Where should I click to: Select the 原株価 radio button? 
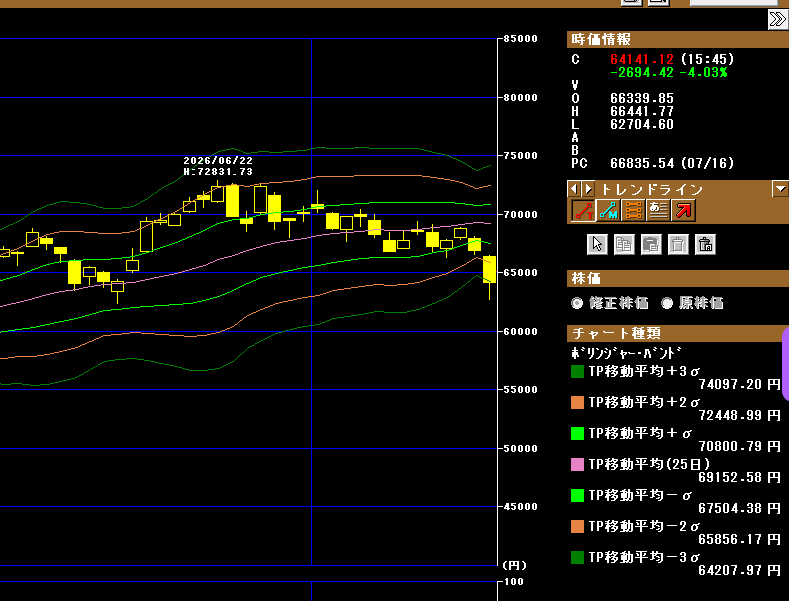point(667,303)
